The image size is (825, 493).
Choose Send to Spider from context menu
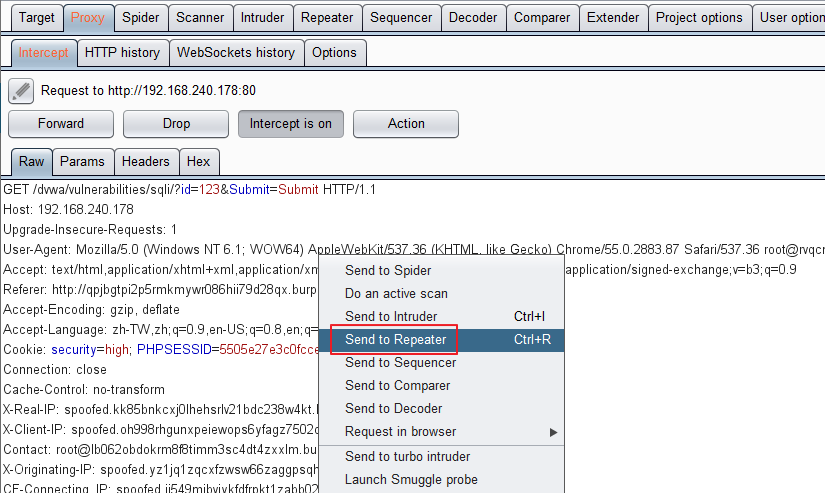click(441, 270)
